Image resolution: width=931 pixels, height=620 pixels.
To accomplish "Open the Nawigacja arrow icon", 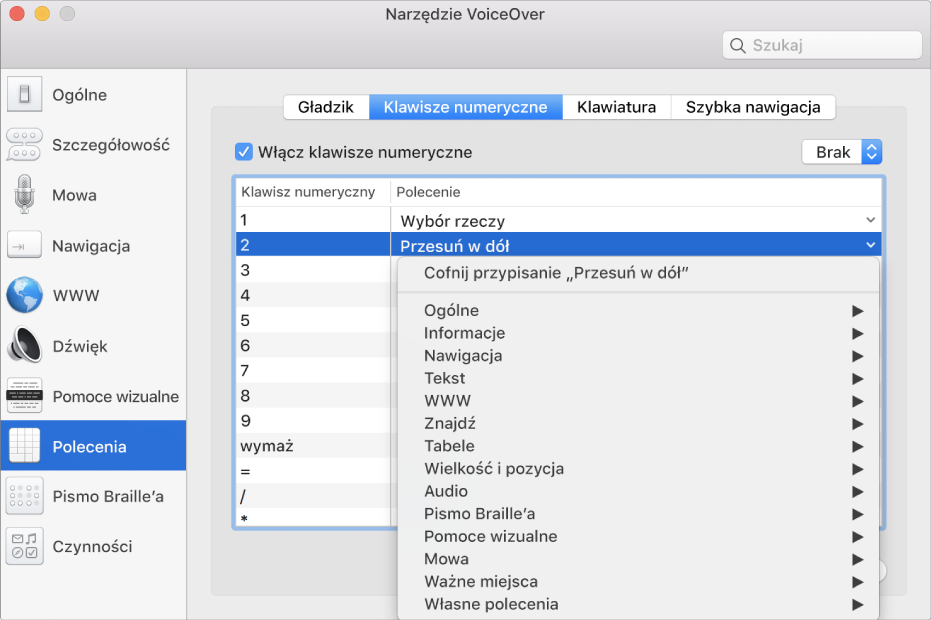I will 24,246.
